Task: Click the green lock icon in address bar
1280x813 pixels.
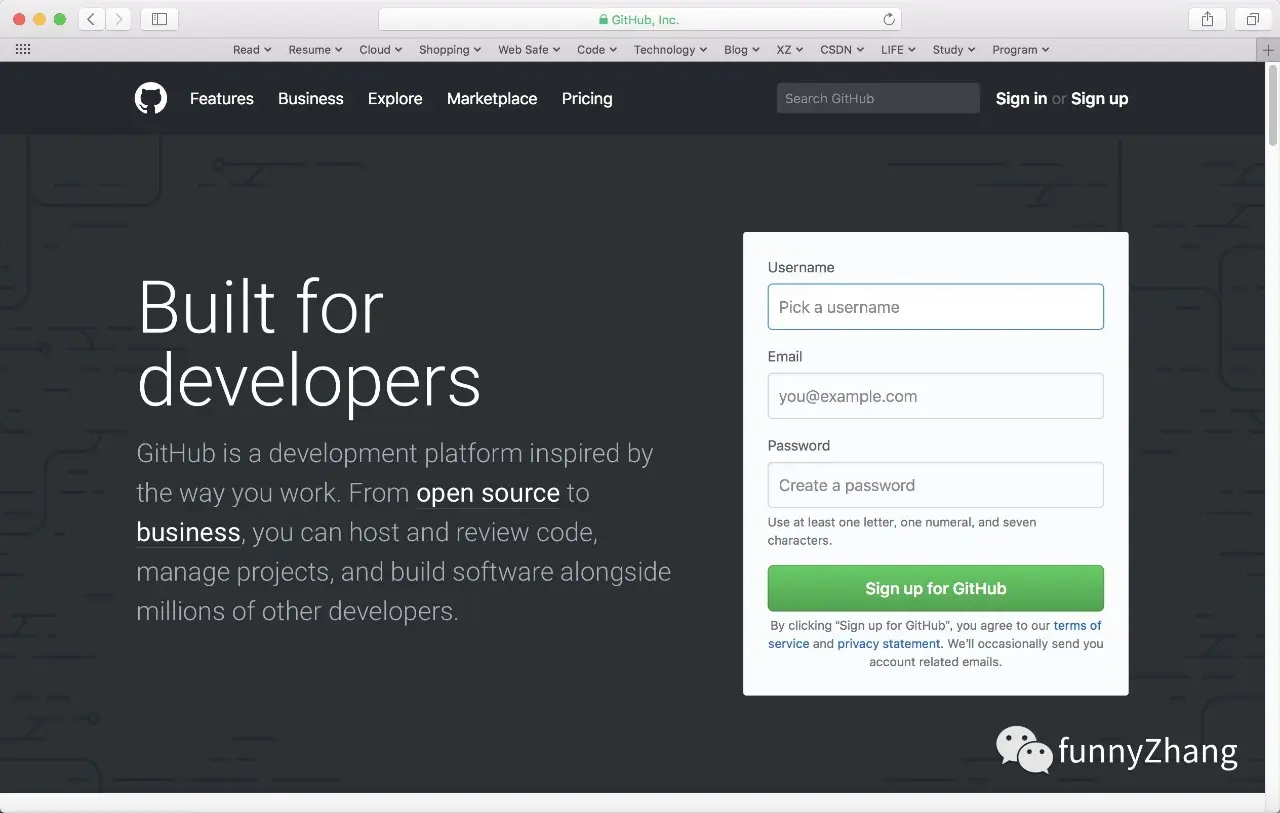Action: pos(603,20)
